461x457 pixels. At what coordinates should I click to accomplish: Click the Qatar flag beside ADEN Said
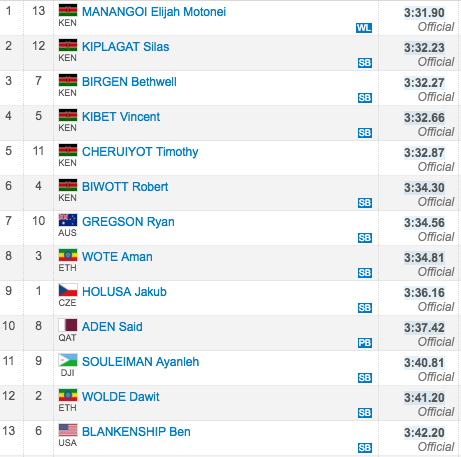(68, 325)
